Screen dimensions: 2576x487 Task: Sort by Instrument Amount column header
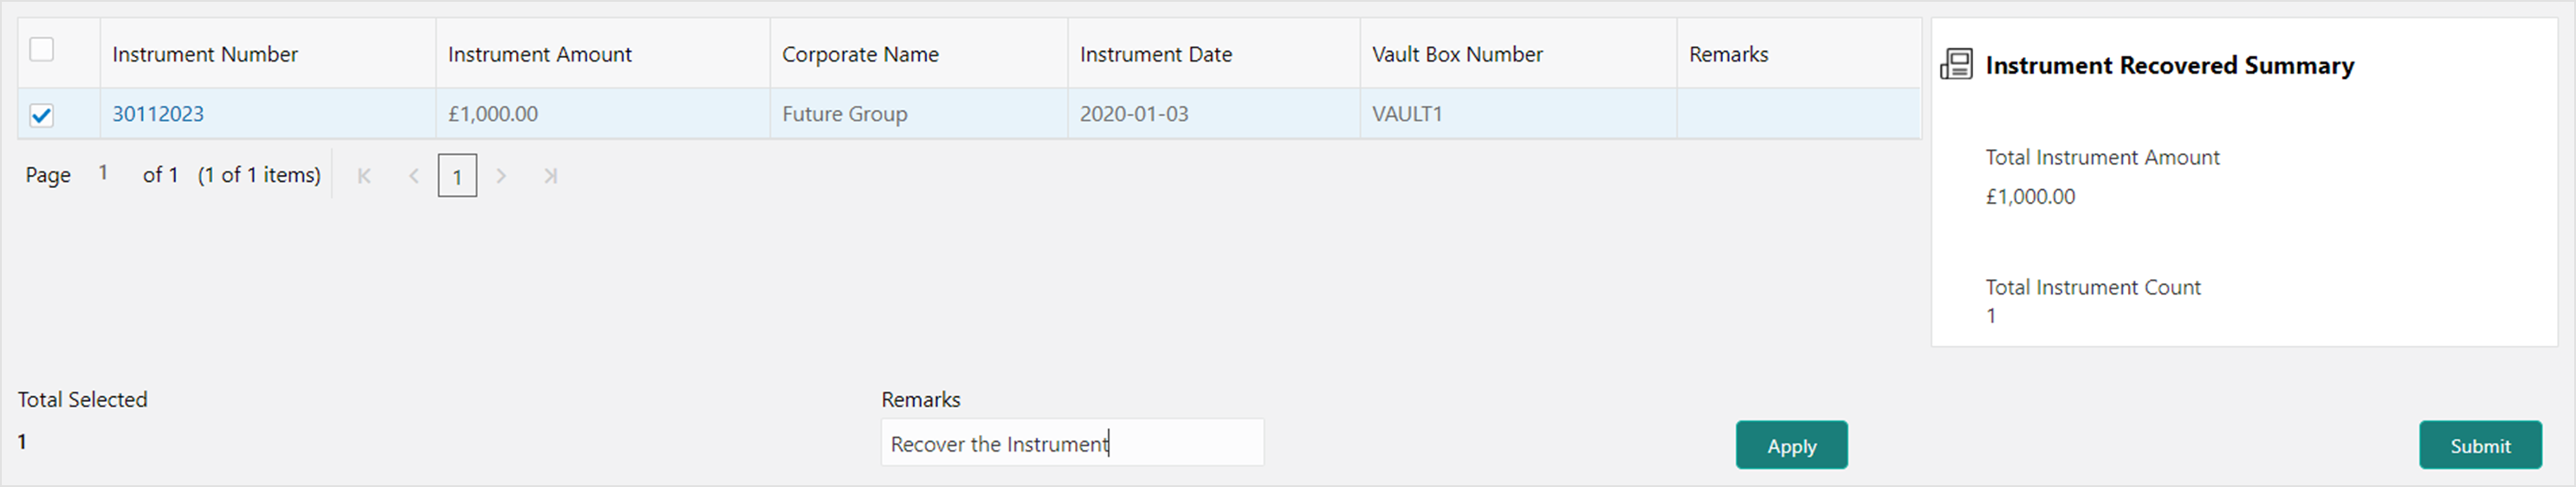[x=539, y=54]
